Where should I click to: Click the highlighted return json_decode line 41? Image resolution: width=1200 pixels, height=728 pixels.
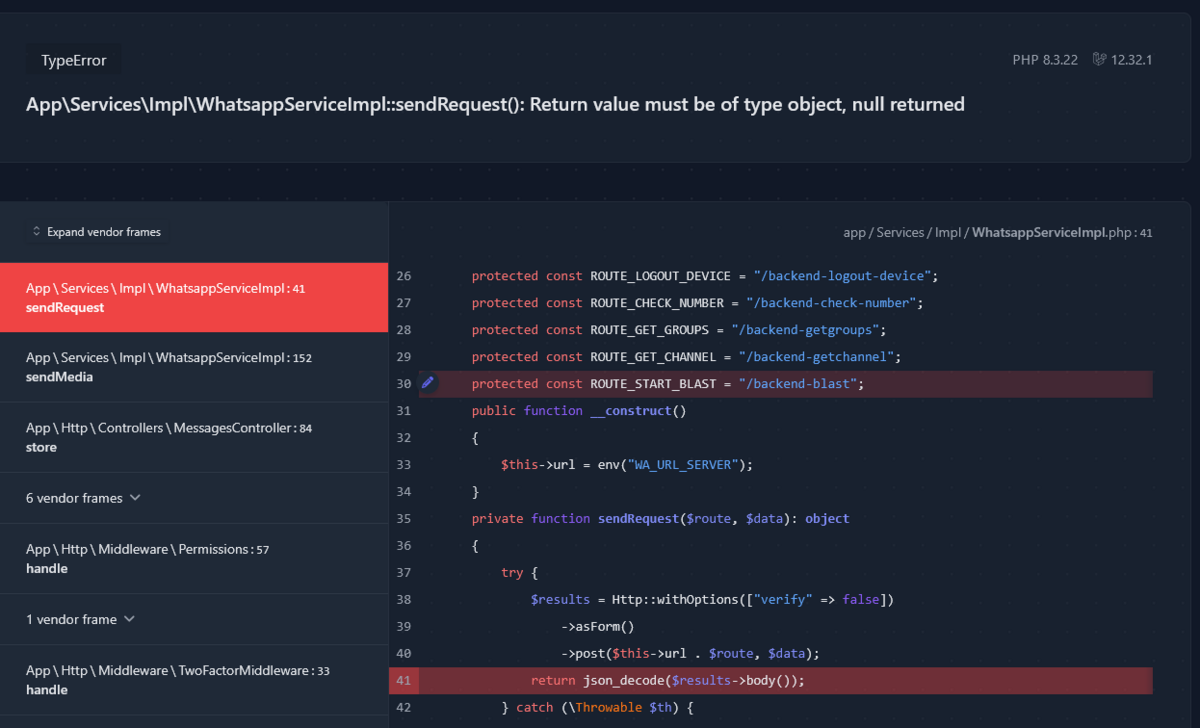(667, 681)
